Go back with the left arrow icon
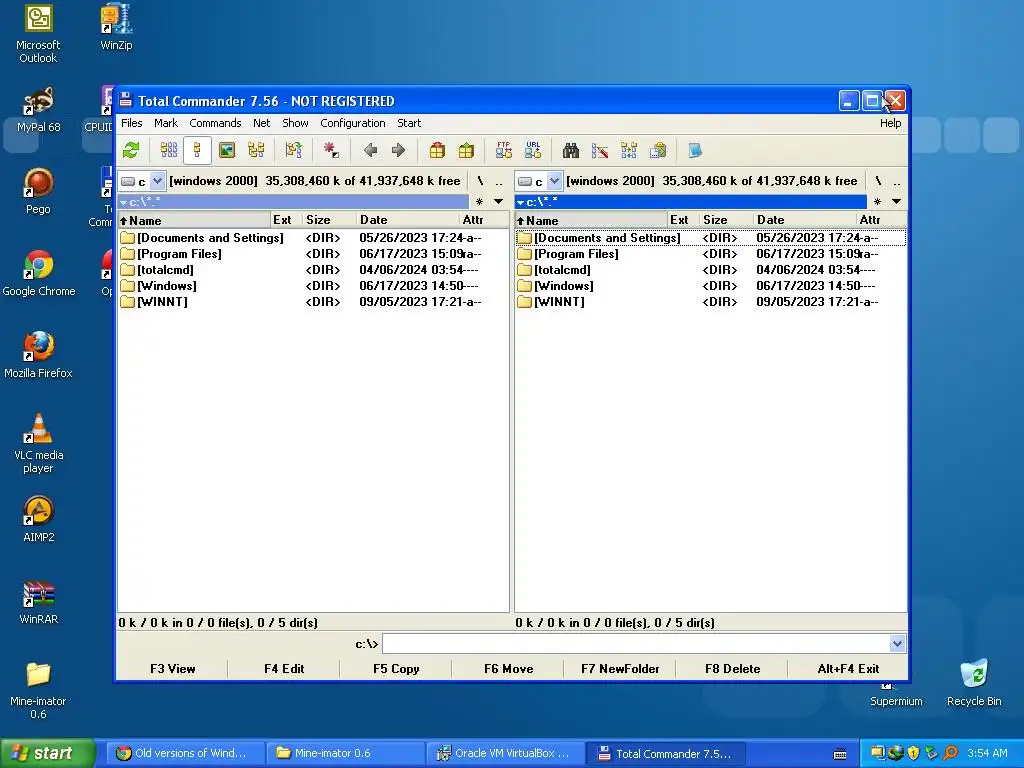The image size is (1024, 768). tap(370, 151)
